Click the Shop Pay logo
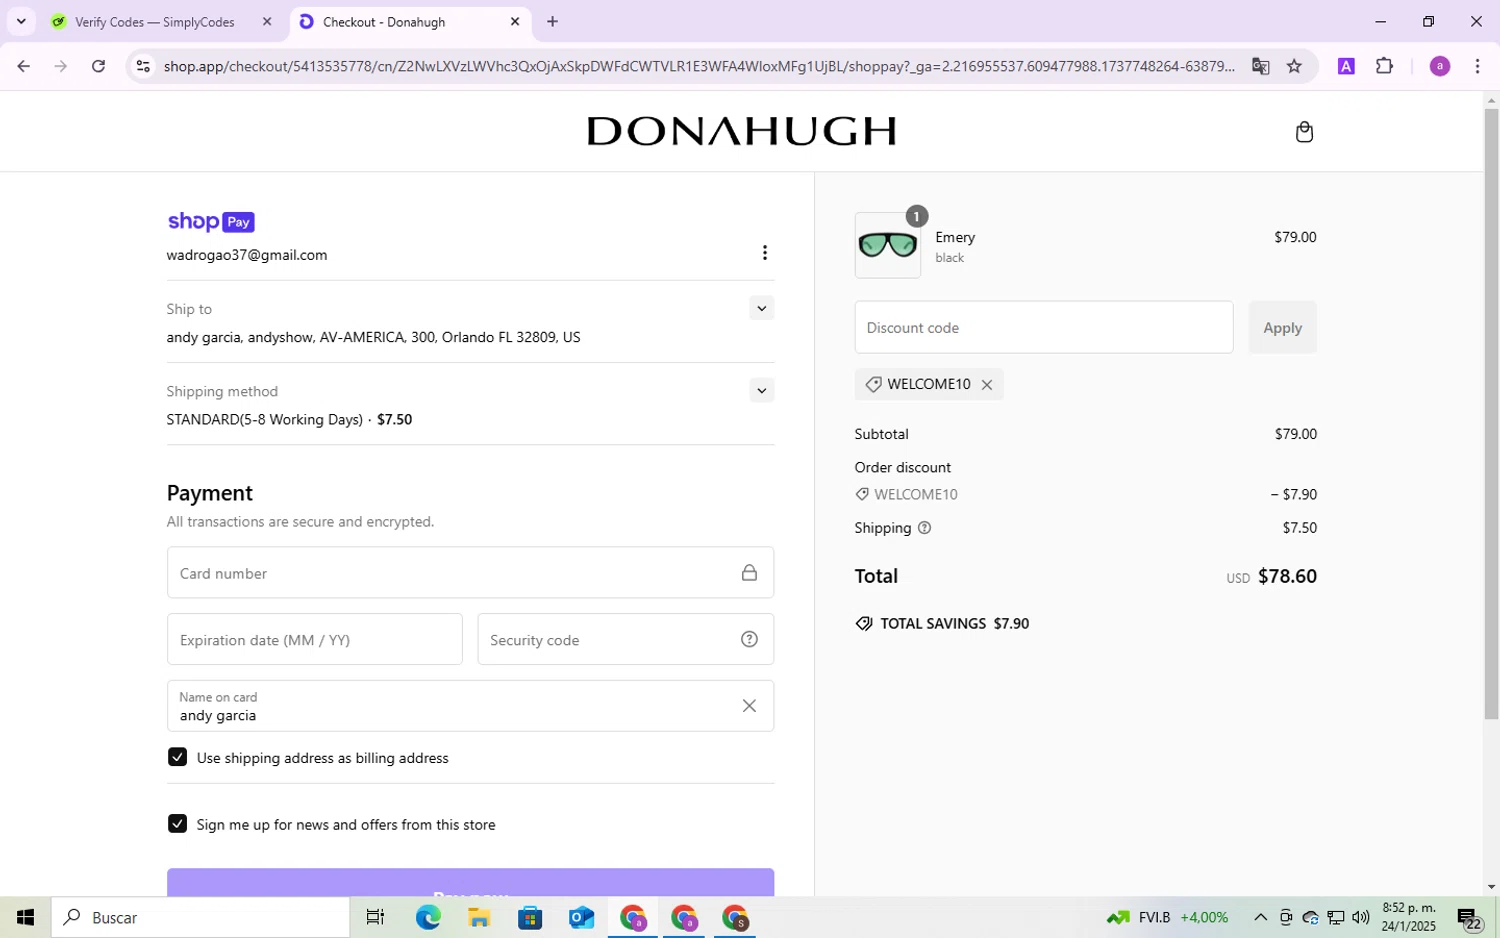This screenshot has height=938, width=1500. pyautogui.click(x=211, y=222)
